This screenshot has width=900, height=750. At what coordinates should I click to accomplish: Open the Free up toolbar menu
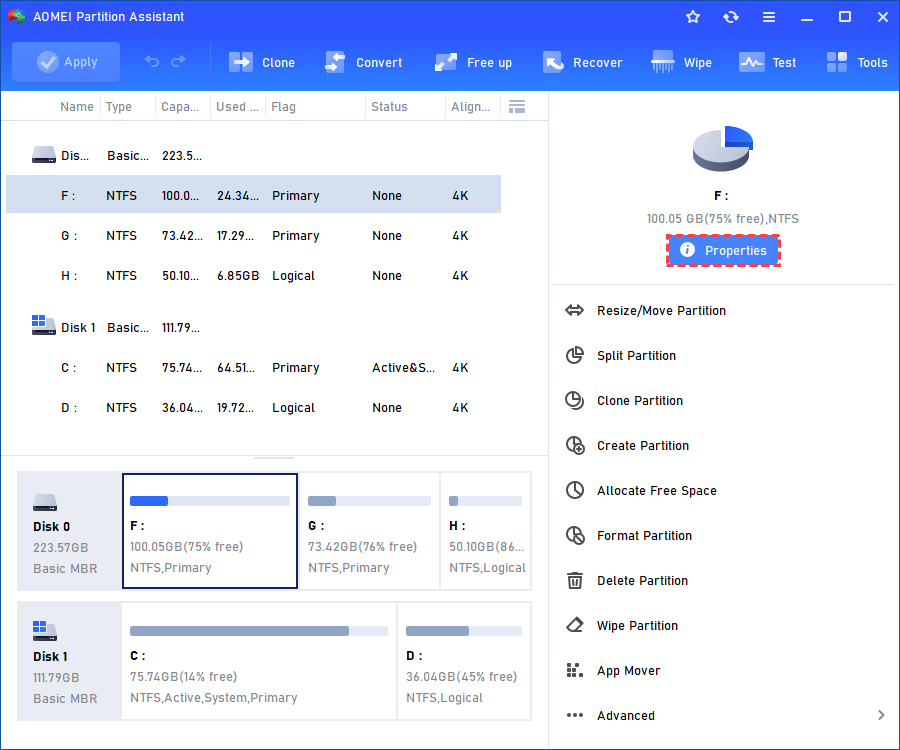(x=473, y=62)
